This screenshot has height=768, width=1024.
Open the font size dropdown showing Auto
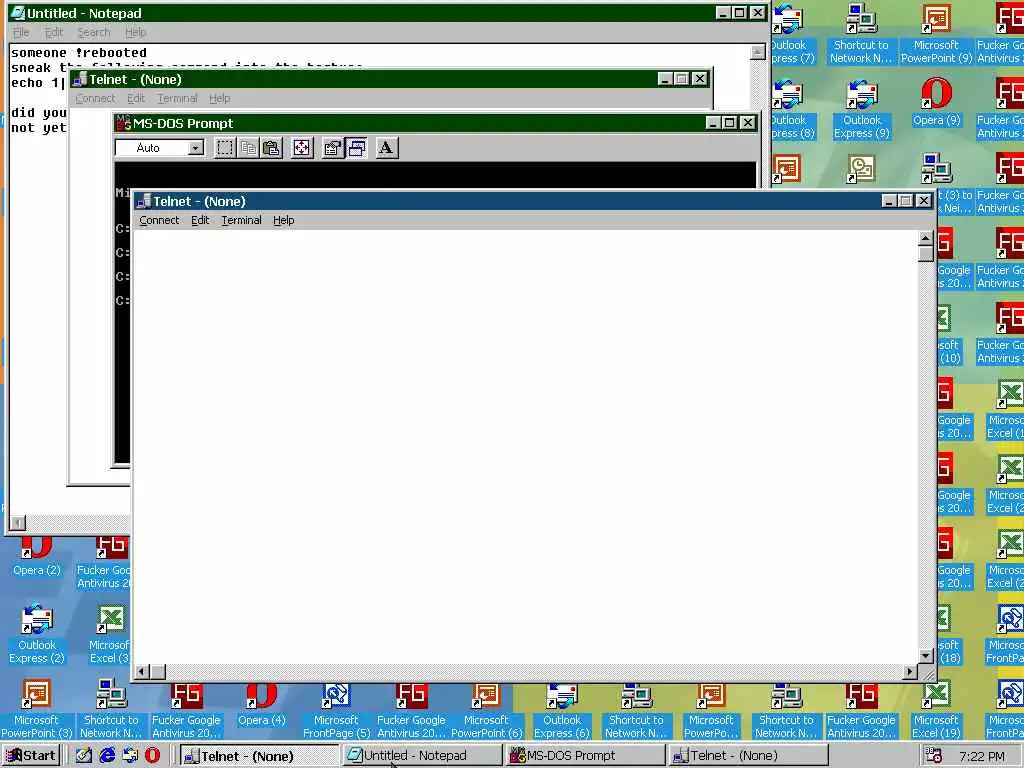(195, 148)
